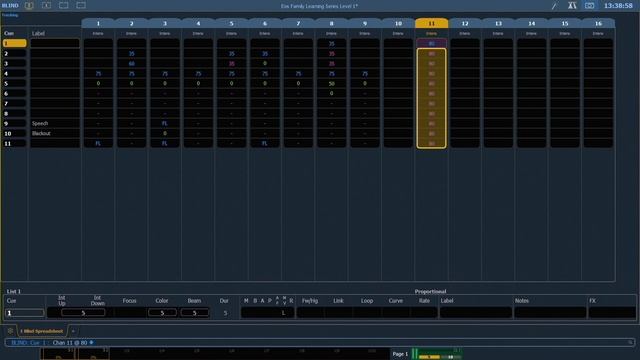Select highlighted channel 11 column header
This screenshot has width=640, height=360.
(431, 24)
